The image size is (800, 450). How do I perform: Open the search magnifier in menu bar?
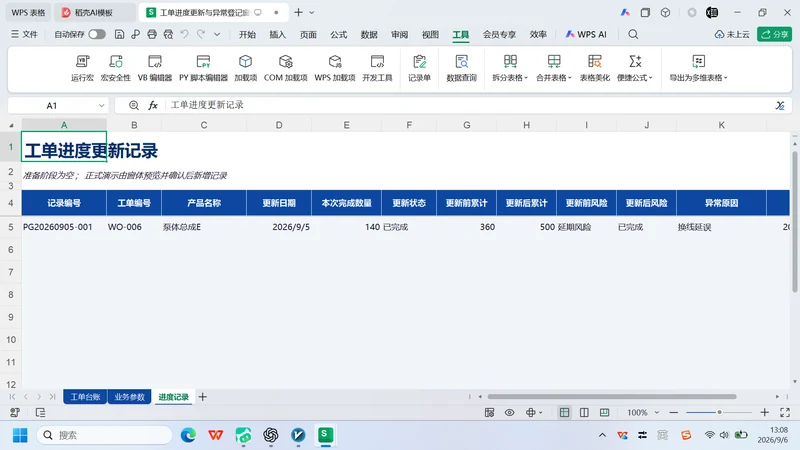633,34
